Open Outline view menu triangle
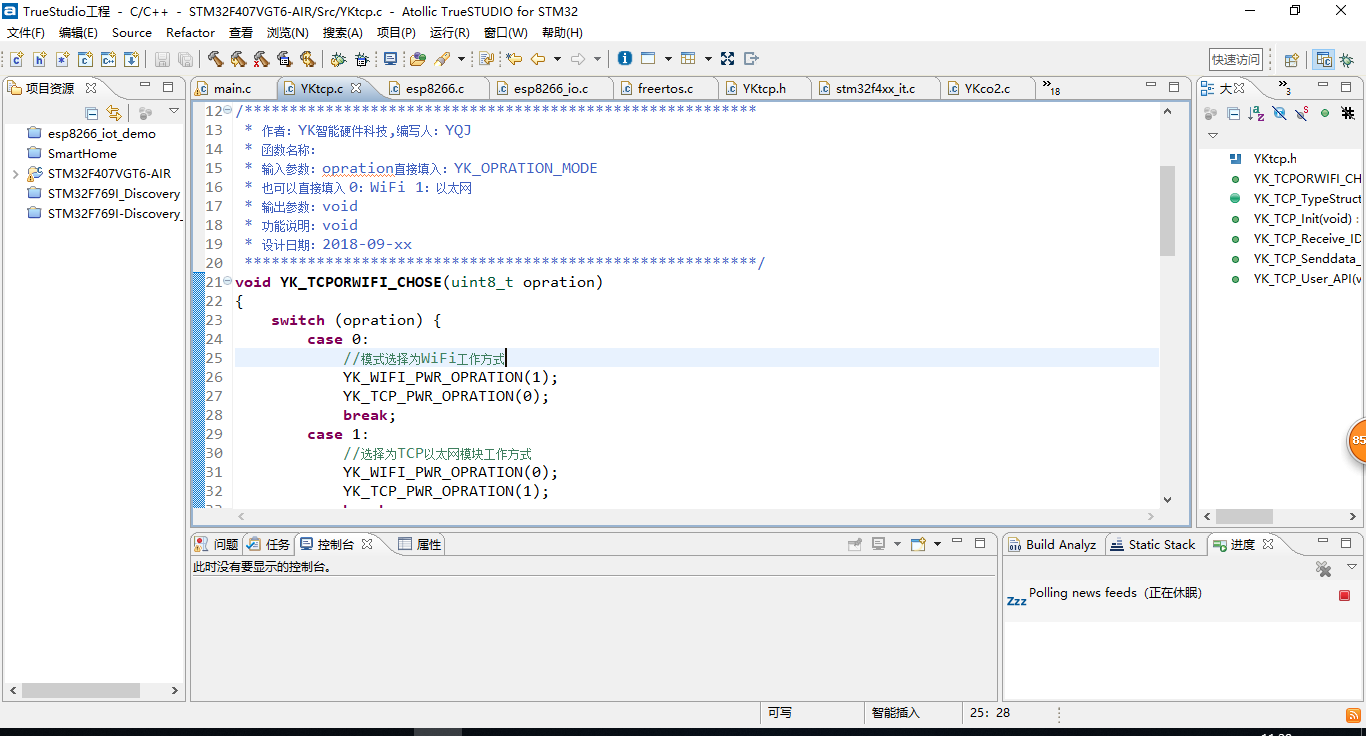Screen dimensions: 1366x736 (1212, 135)
